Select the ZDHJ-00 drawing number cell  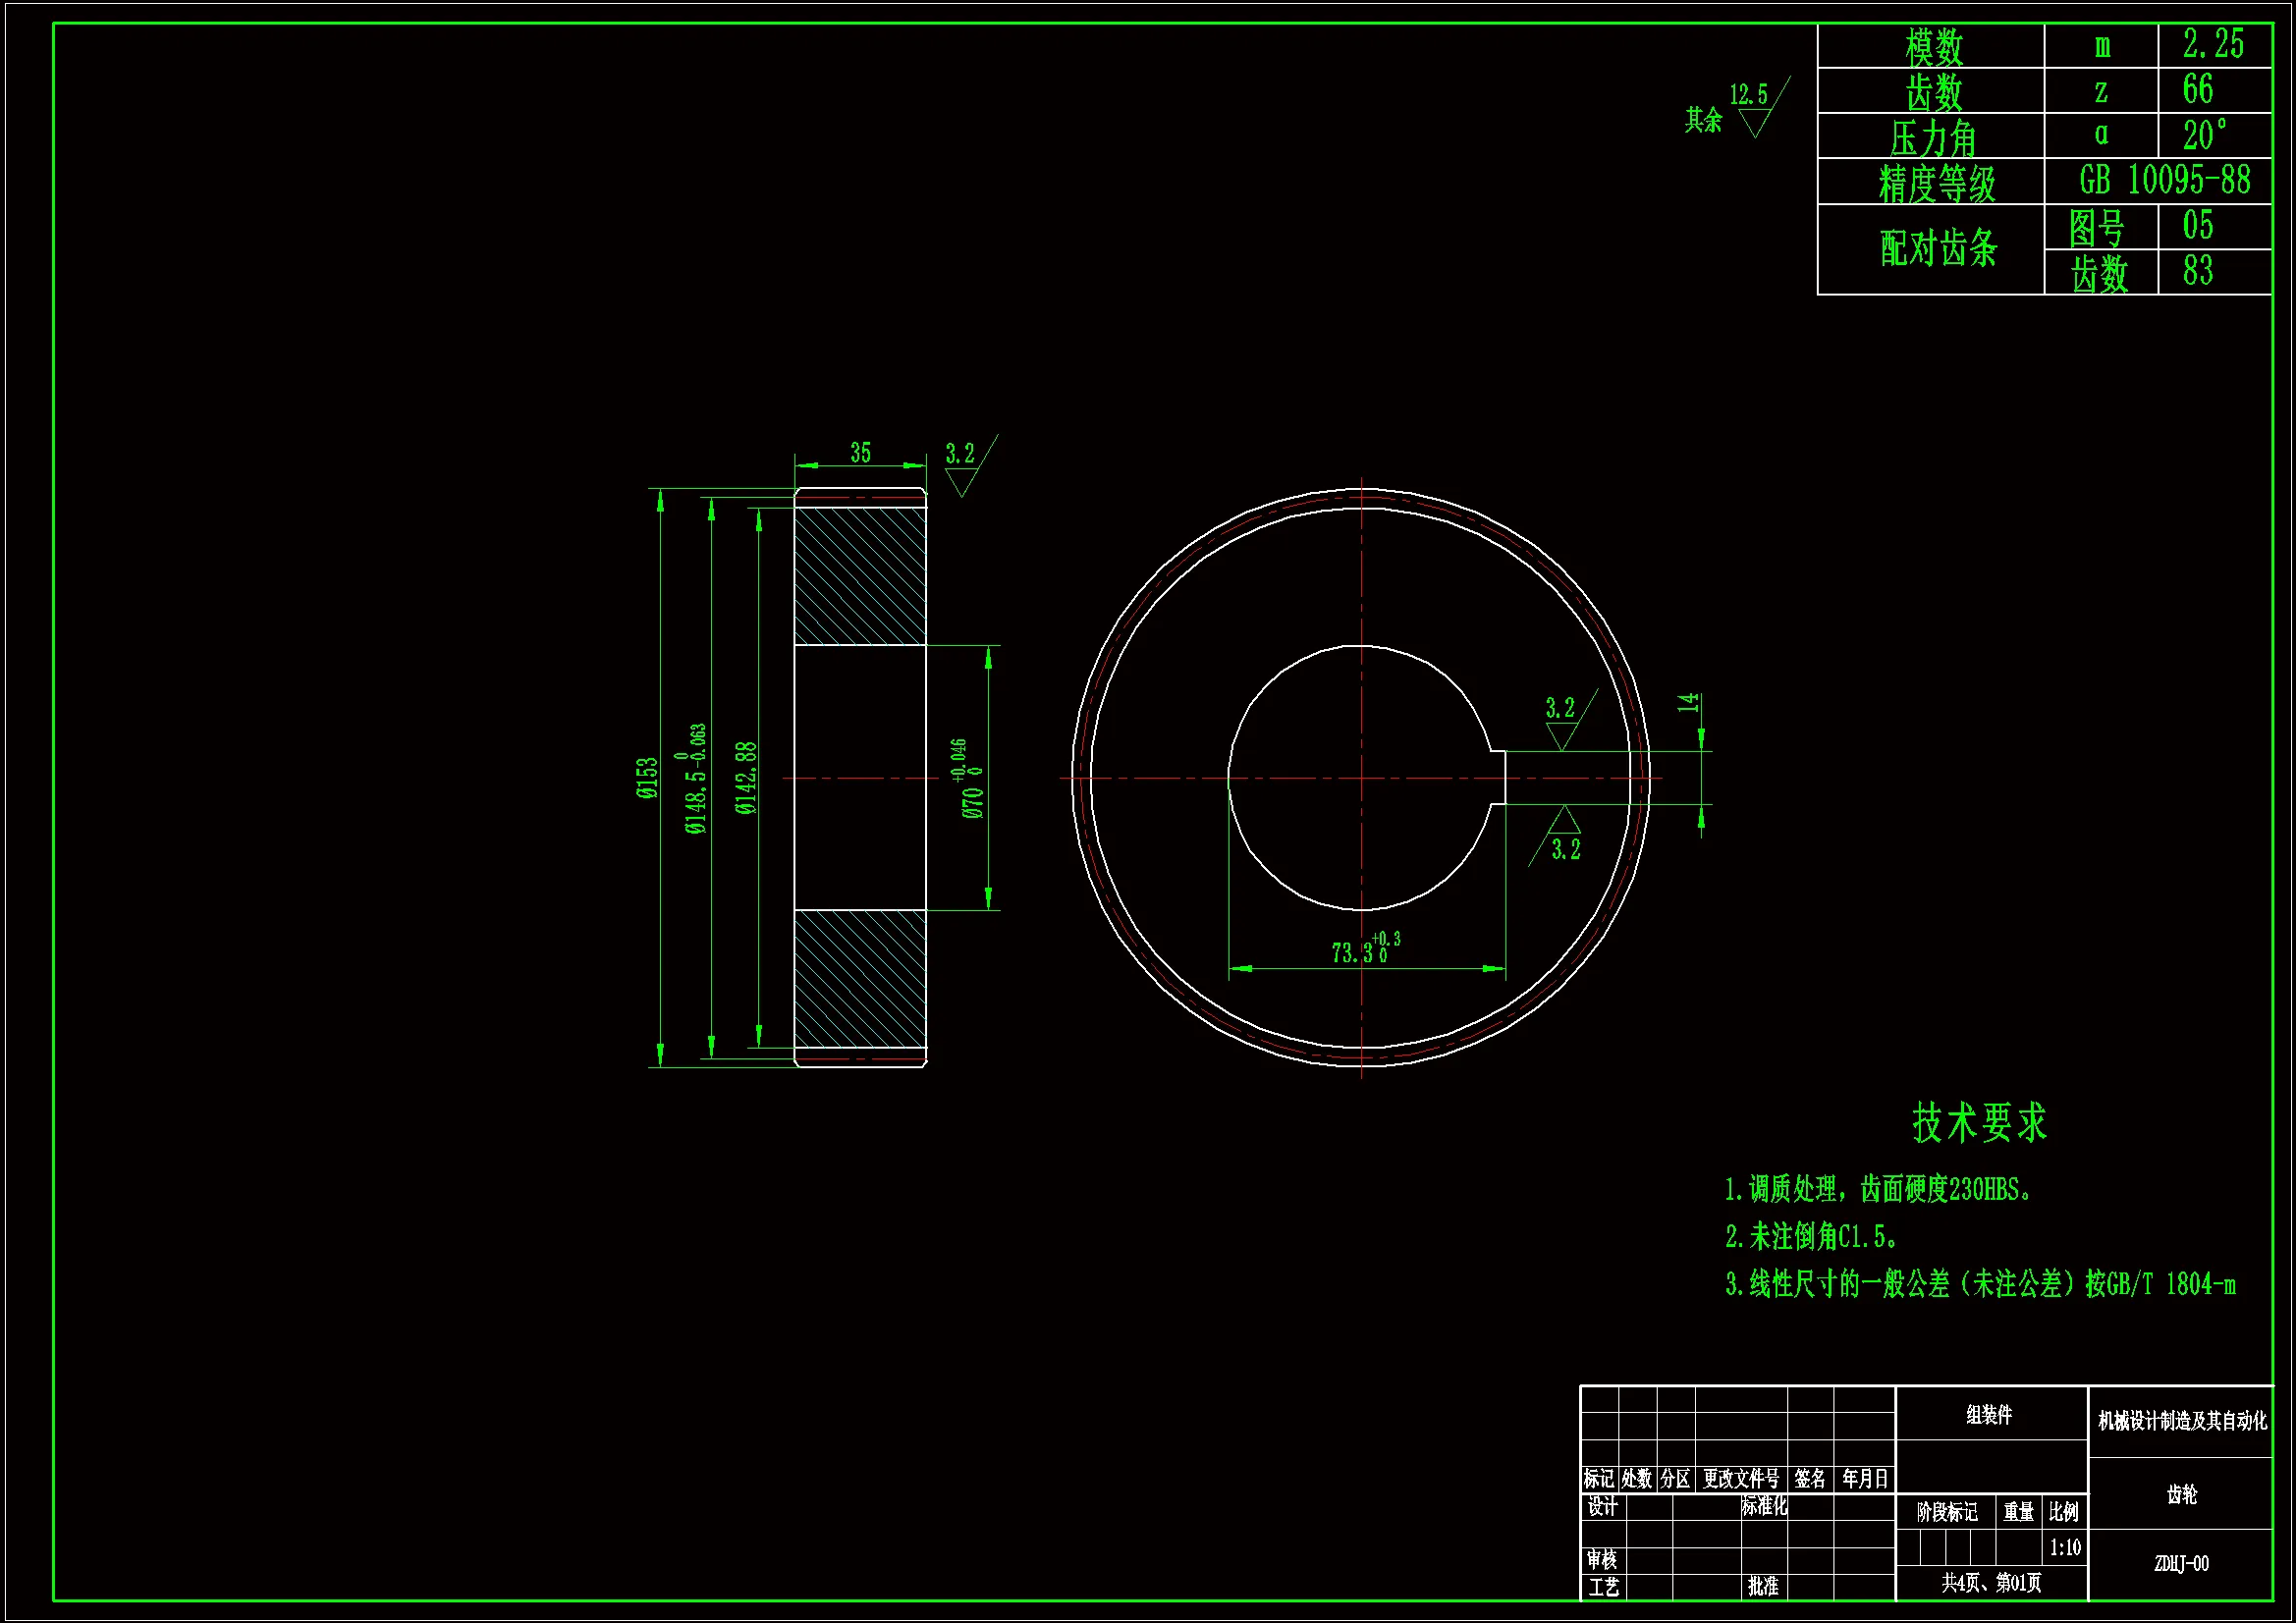[x=2181, y=1563]
